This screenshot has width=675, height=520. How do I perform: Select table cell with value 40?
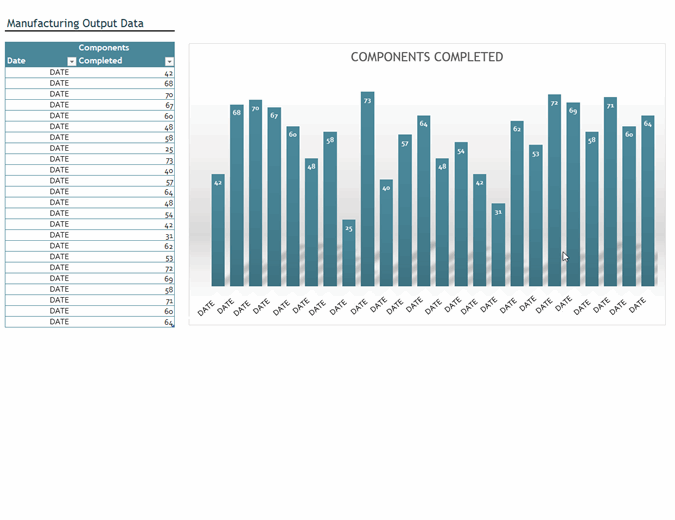pos(126,170)
